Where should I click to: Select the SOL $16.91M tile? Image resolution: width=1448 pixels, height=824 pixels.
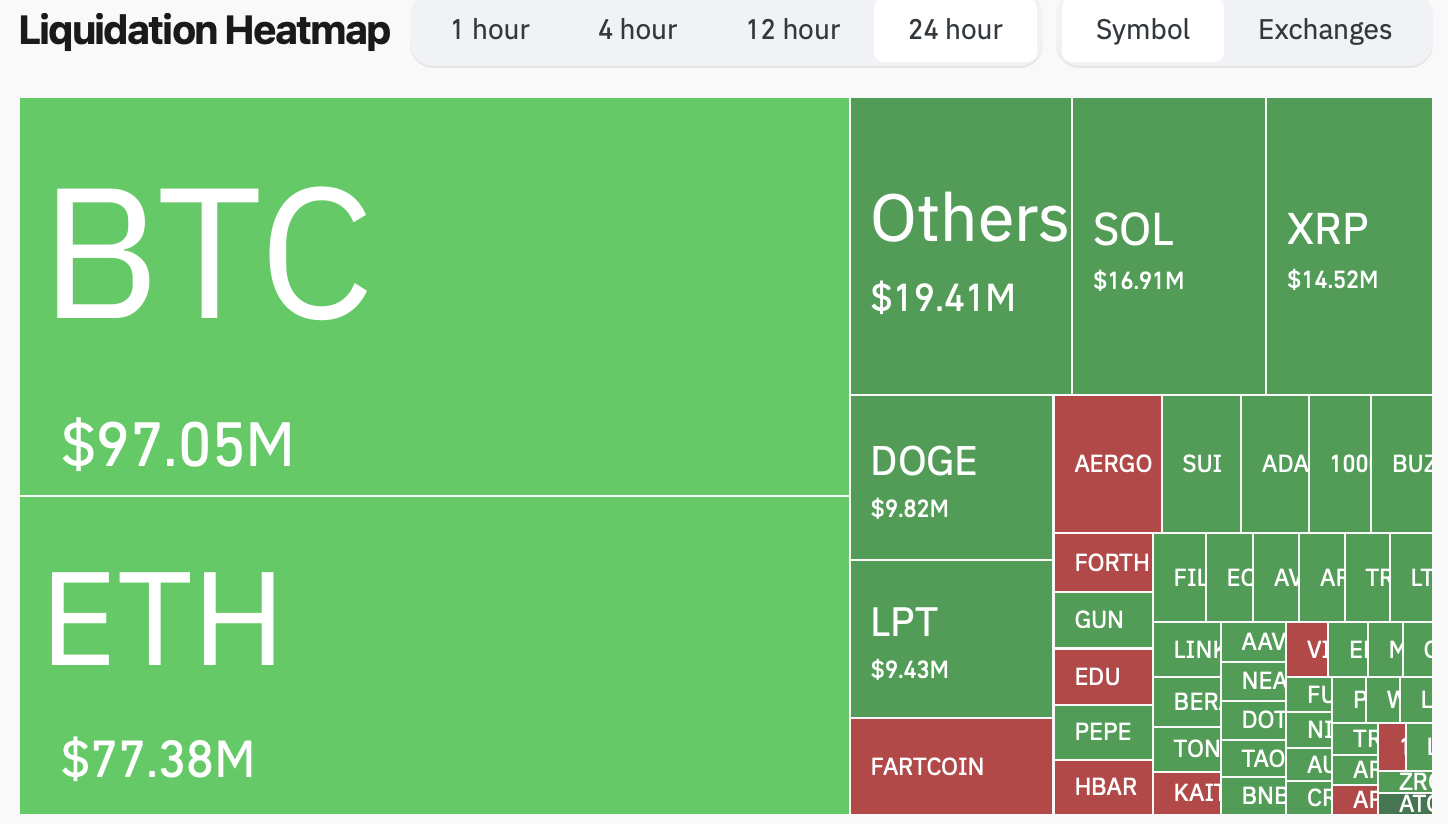click(x=1168, y=246)
